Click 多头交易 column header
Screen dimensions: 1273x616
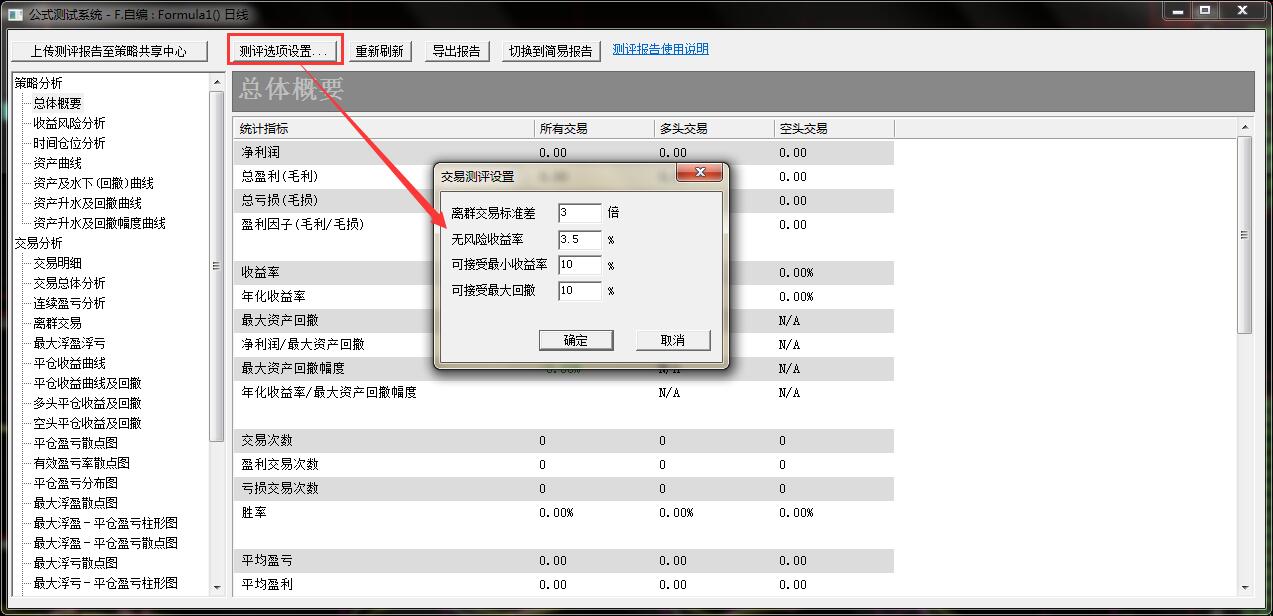[x=683, y=128]
